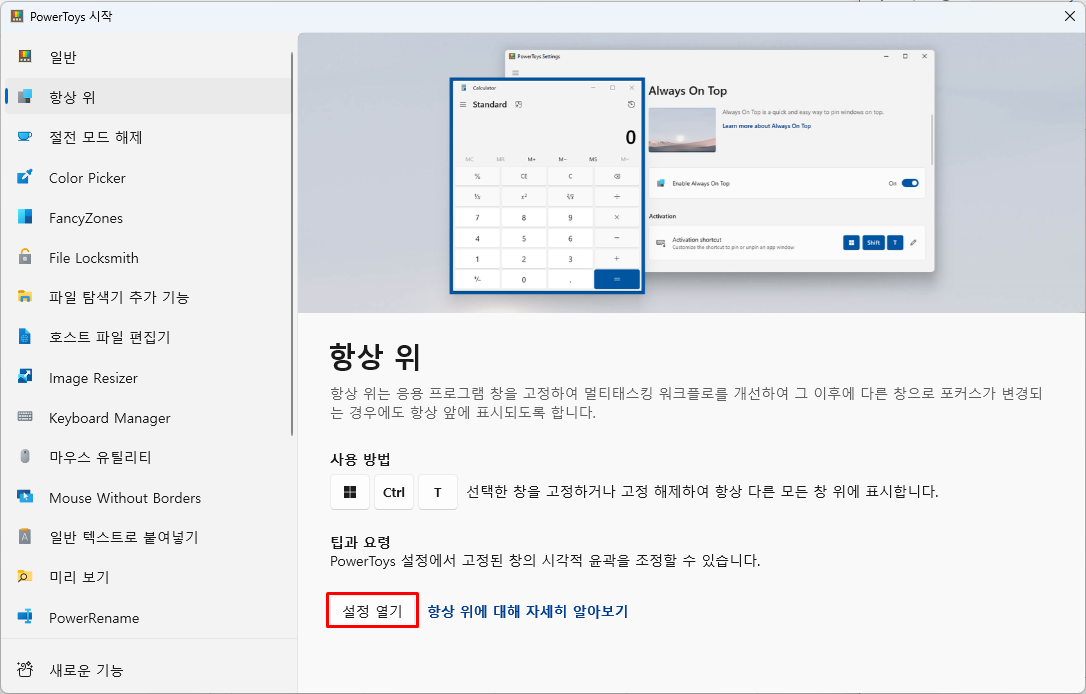The height and width of the screenshot is (694, 1086).
Task: Click the 미리 보기 magnifier icon
Action: pos(25,576)
